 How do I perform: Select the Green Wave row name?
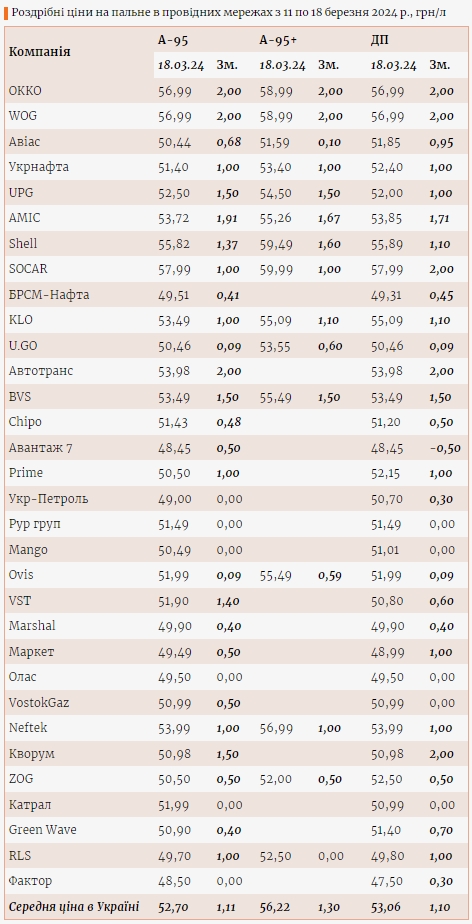[x=42, y=830]
